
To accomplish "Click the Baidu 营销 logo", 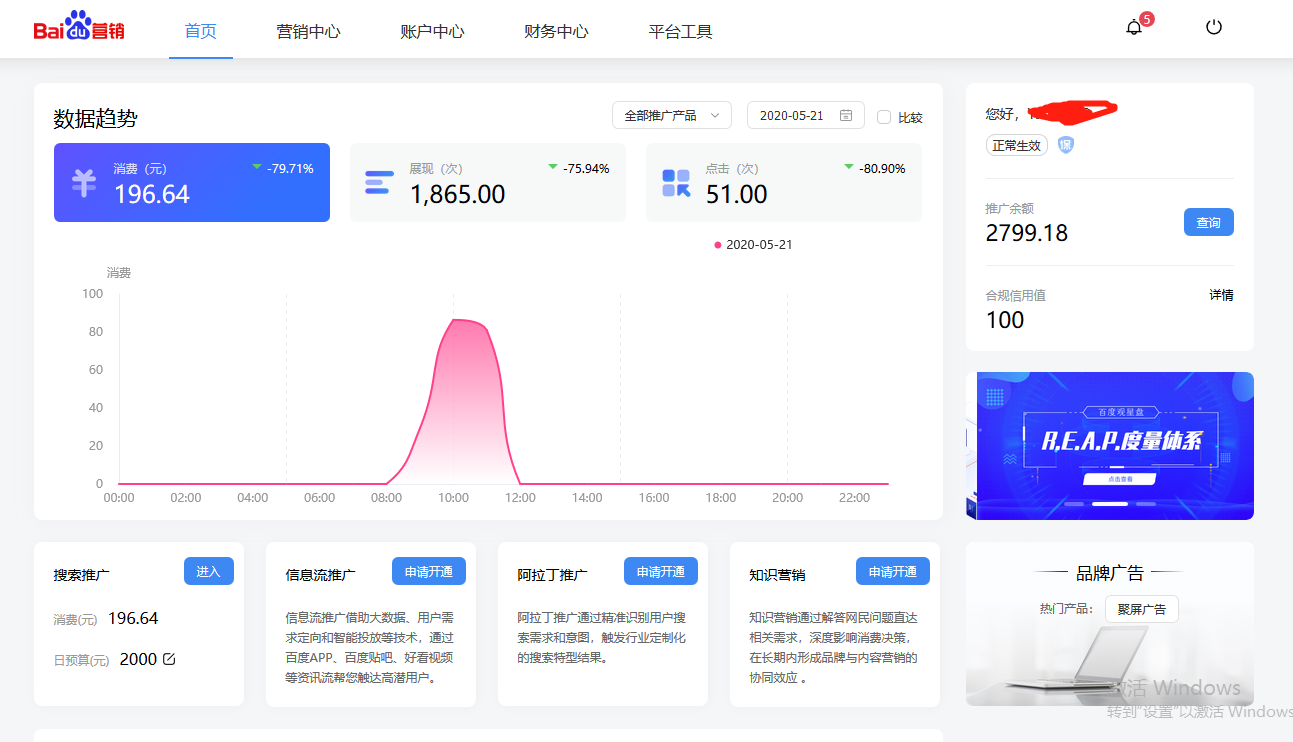I will tap(79, 29).
